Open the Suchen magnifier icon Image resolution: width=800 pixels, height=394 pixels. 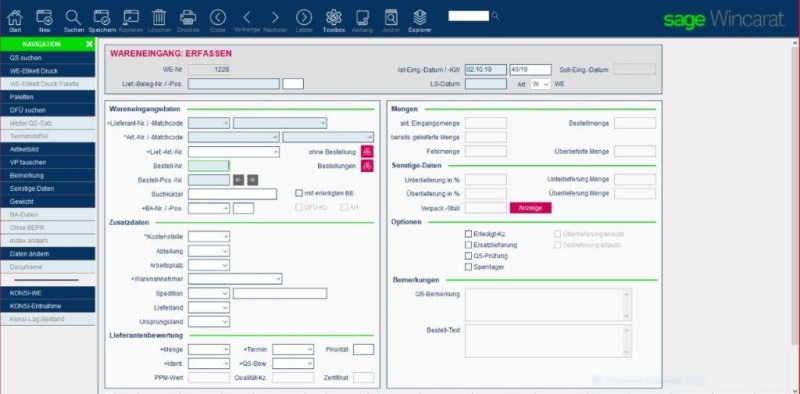[x=73, y=18]
